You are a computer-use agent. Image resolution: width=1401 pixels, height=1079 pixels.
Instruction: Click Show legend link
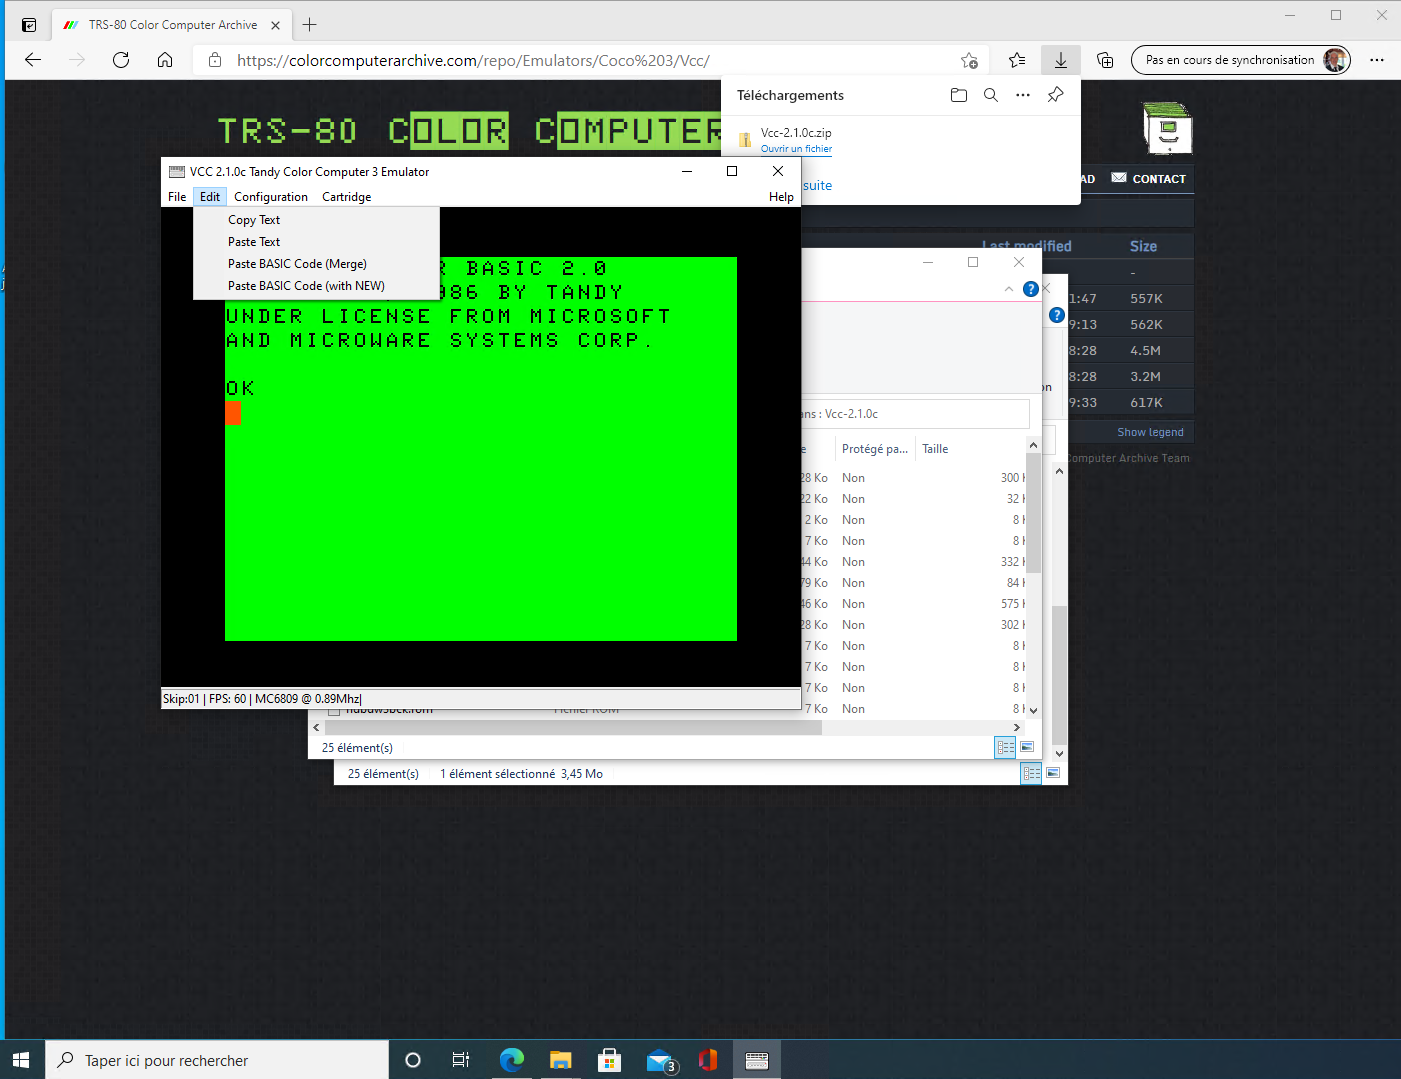1150,432
